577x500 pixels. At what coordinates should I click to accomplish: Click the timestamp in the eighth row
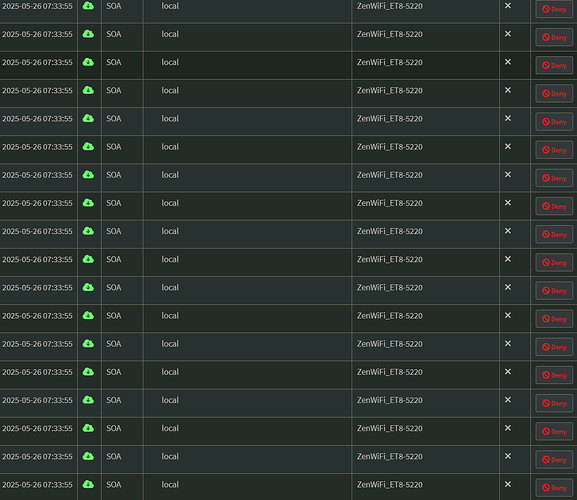pyautogui.click(x=37, y=203)
